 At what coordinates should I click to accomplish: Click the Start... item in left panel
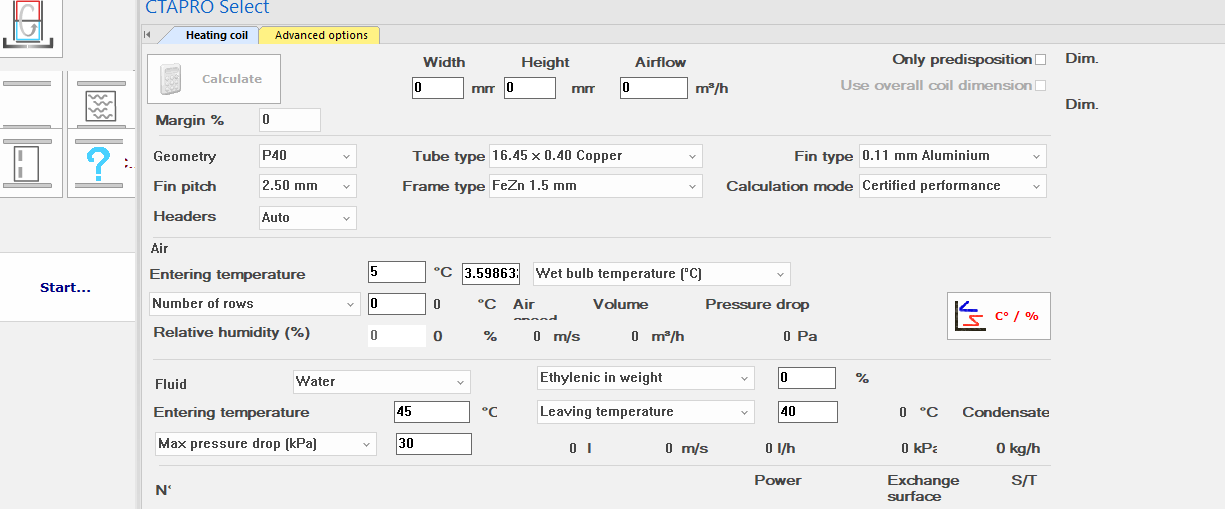tap(66, 288)
